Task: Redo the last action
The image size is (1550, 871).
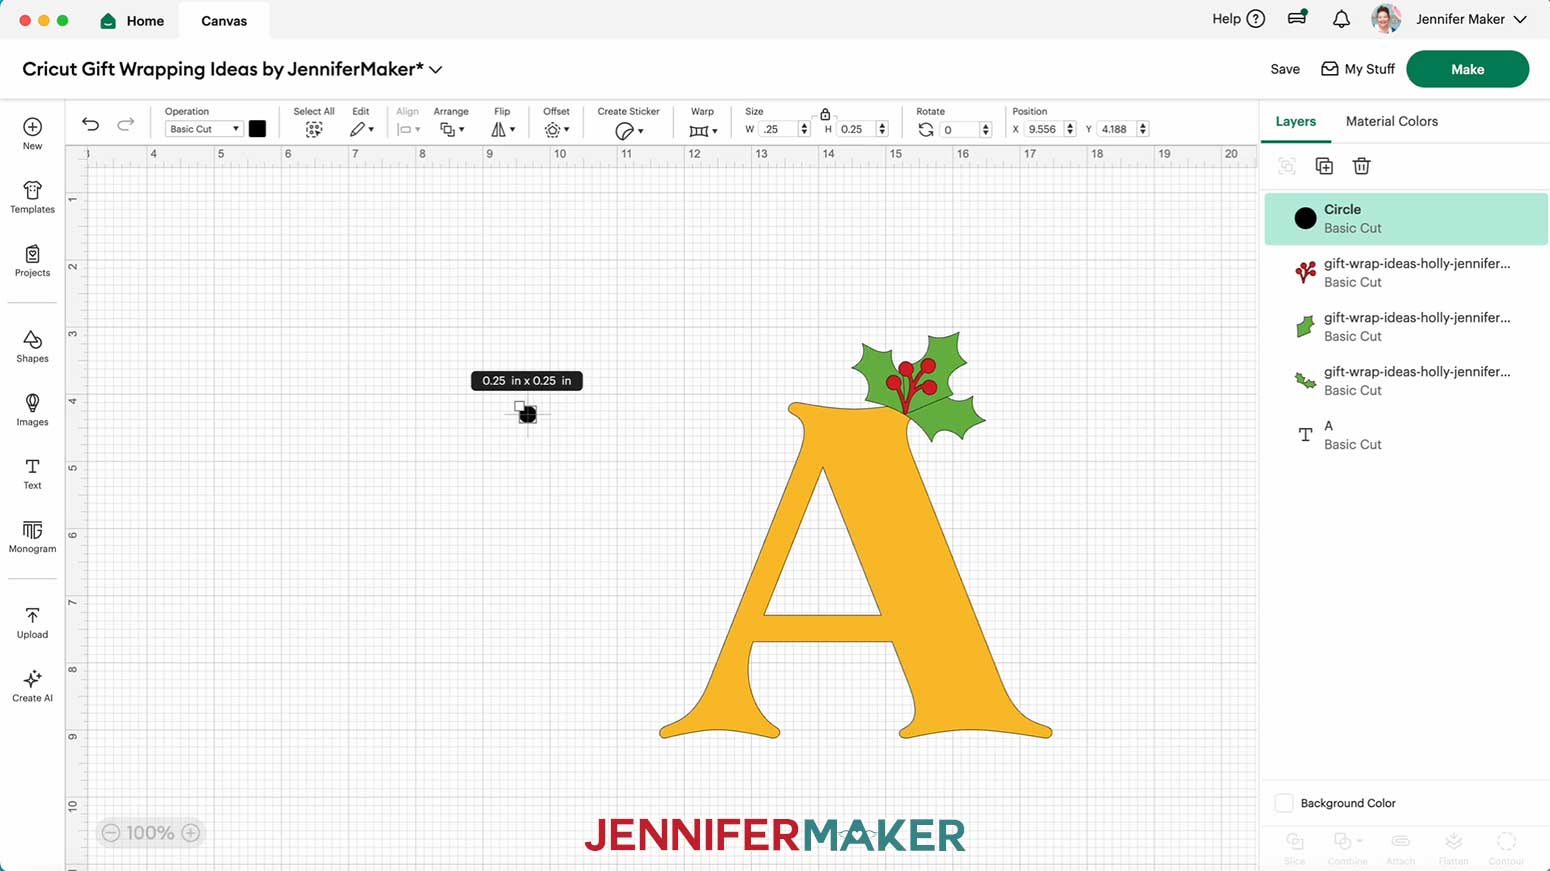Action: click(125, 124)
